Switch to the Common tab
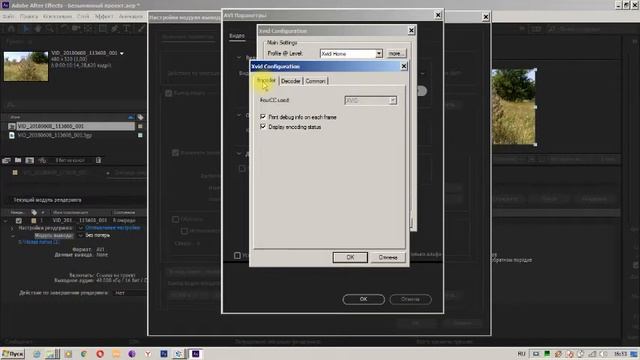The image size is (640, 360). coord(316,81)
